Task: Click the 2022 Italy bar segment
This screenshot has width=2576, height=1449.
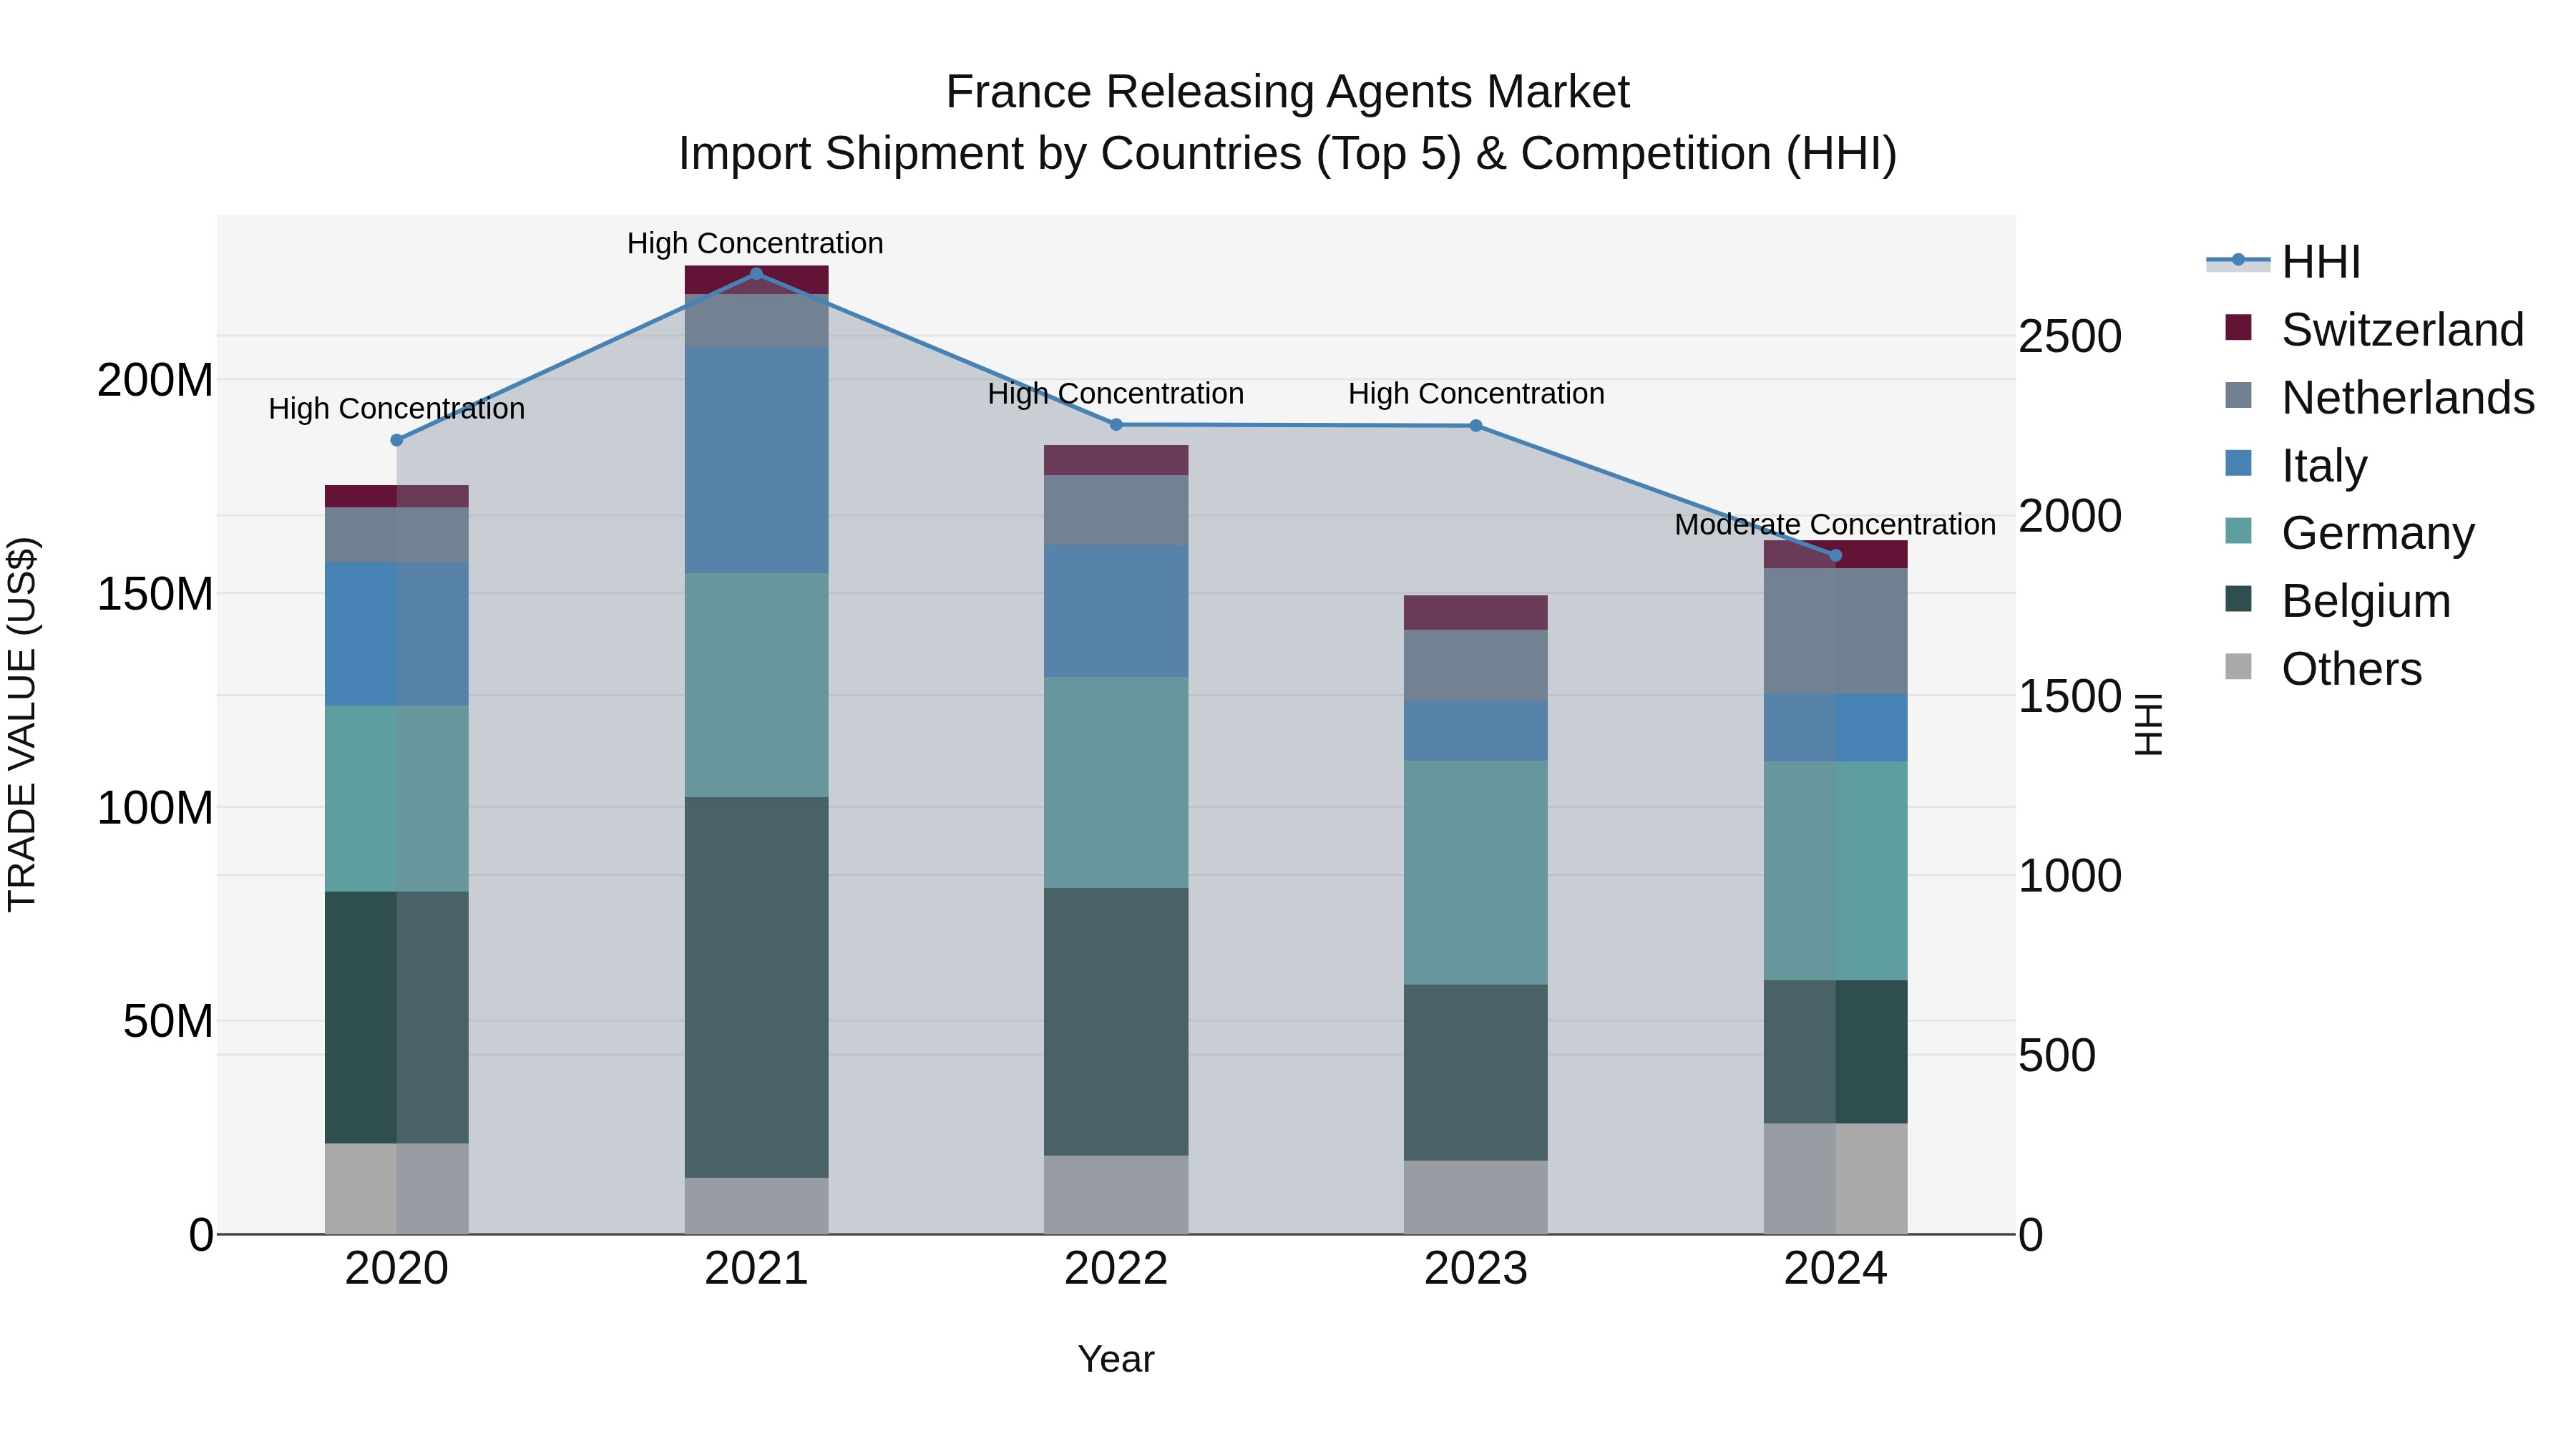Action: (1116, 612)
